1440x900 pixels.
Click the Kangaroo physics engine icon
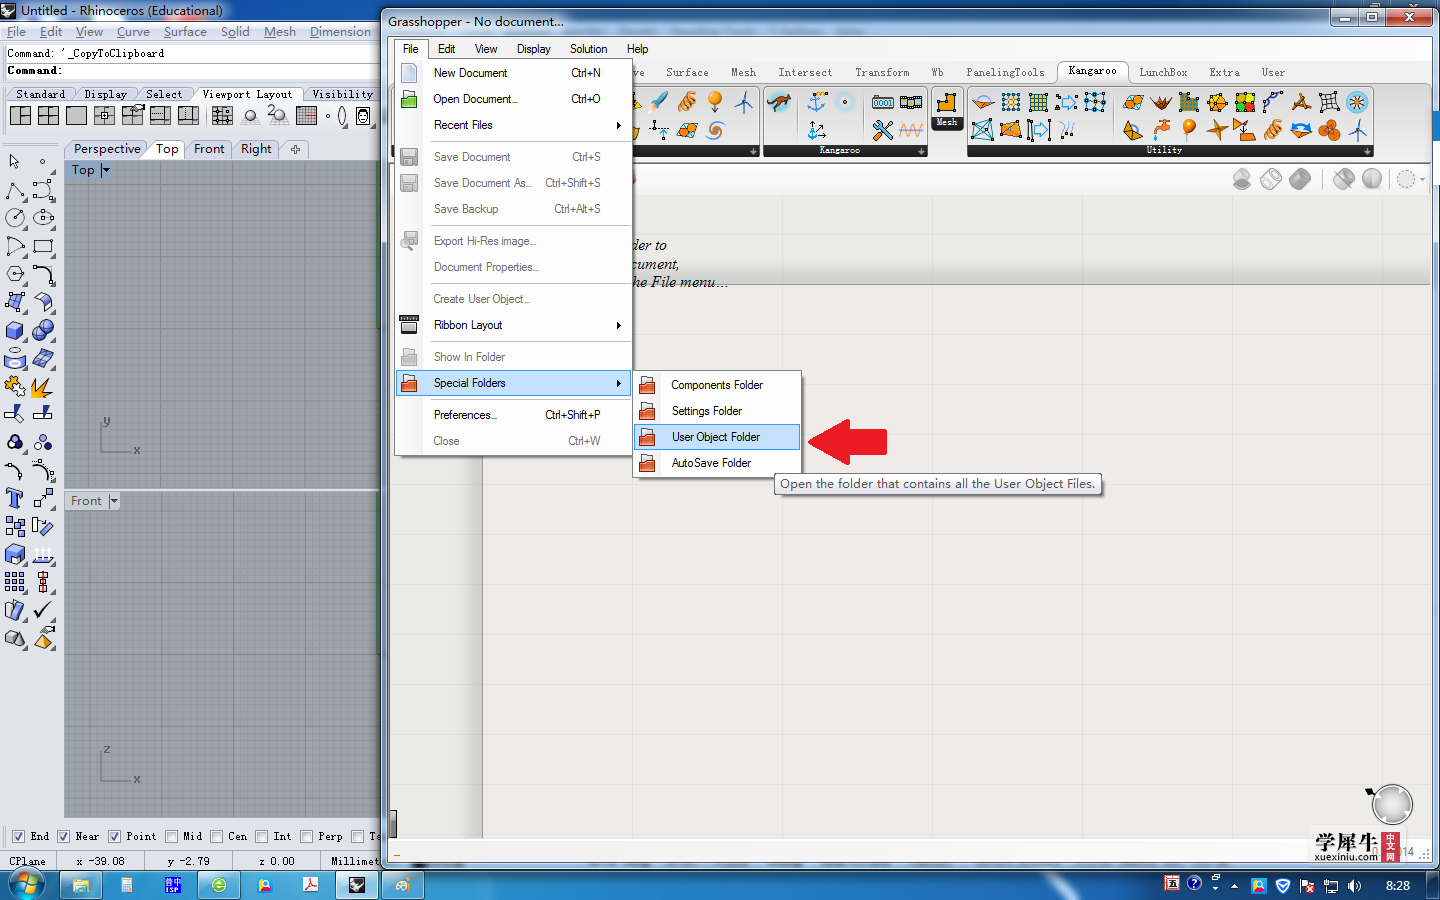[779, 102]
